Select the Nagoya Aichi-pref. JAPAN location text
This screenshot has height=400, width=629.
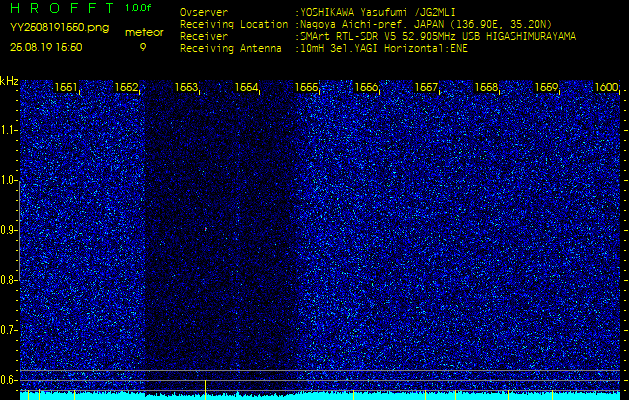tap(426, 24)
